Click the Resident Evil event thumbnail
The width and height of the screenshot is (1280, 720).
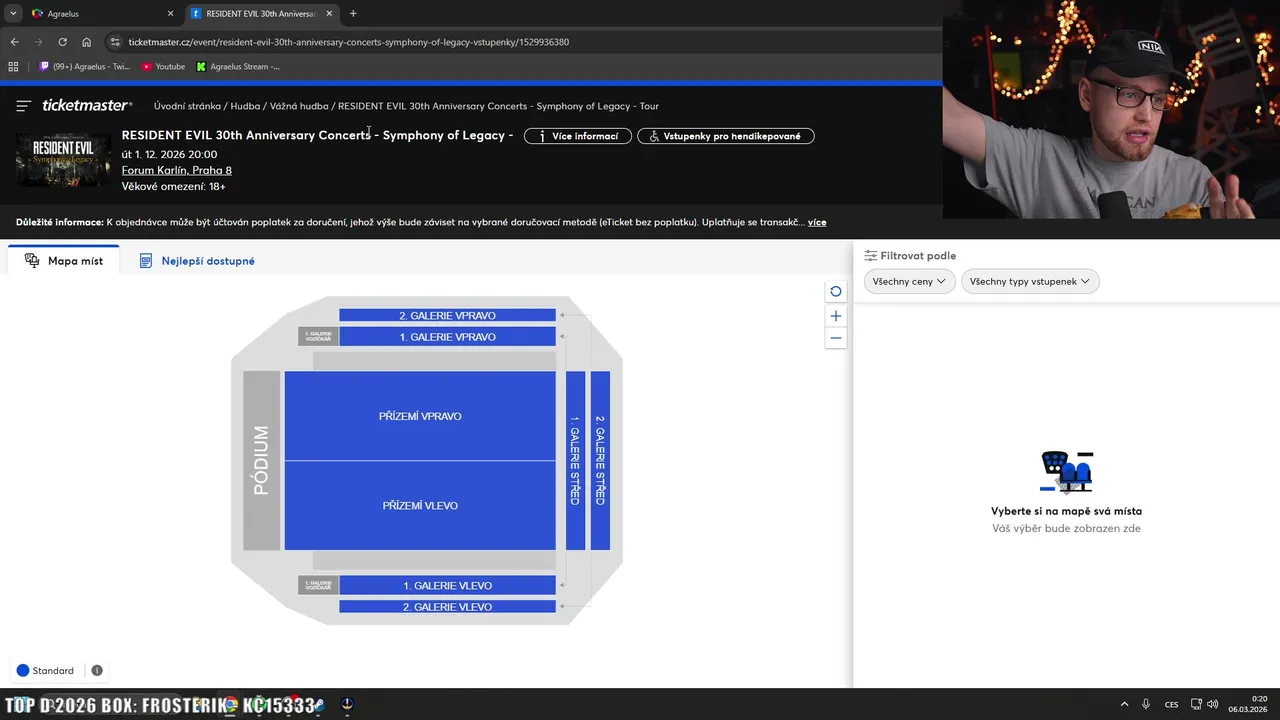(63, 159)
